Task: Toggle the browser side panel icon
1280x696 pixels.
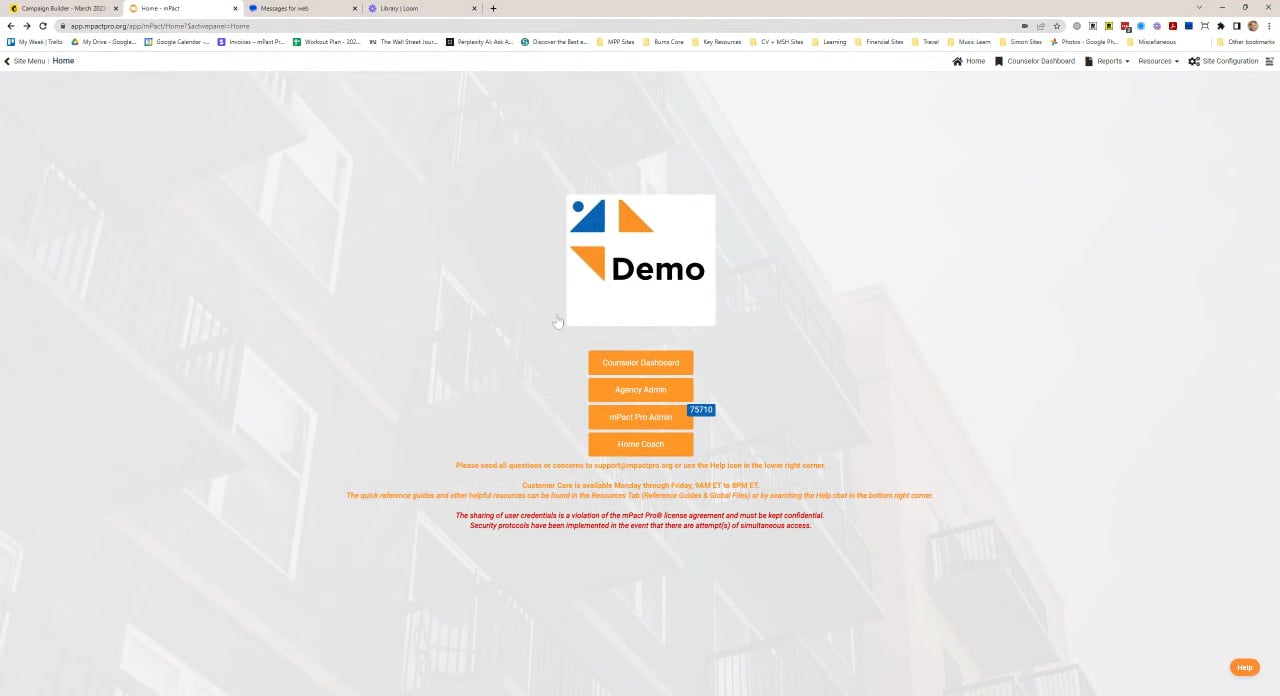Action: coord(1236,26)
